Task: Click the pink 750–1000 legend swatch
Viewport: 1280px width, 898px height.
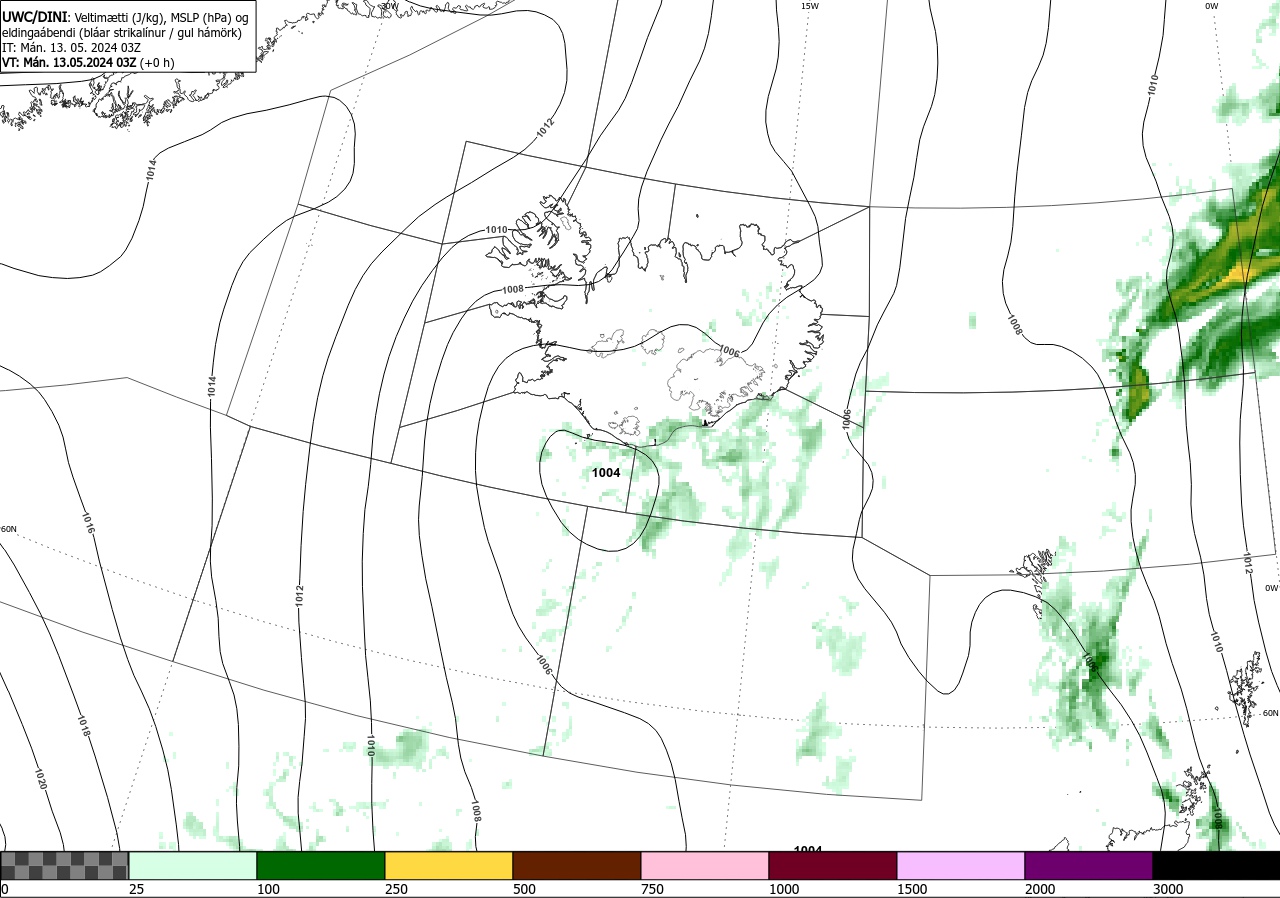Action: [x=705, y=865]
